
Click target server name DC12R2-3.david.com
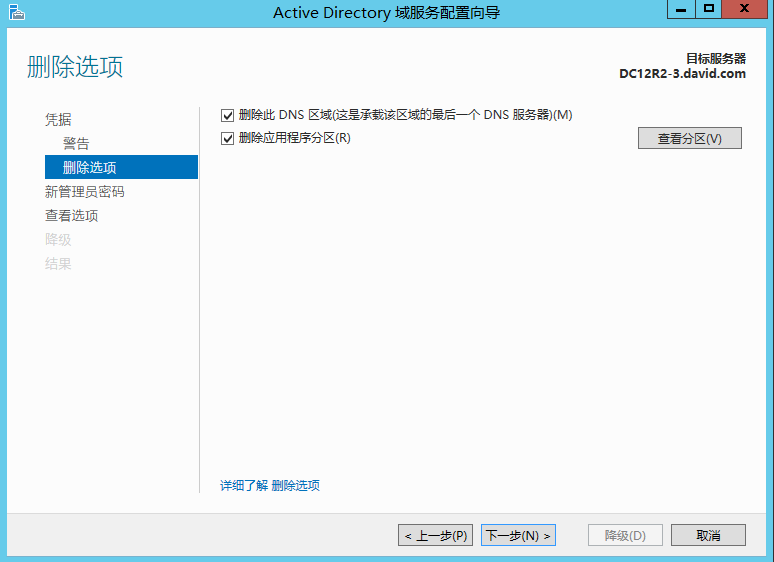tap(682, 74)
